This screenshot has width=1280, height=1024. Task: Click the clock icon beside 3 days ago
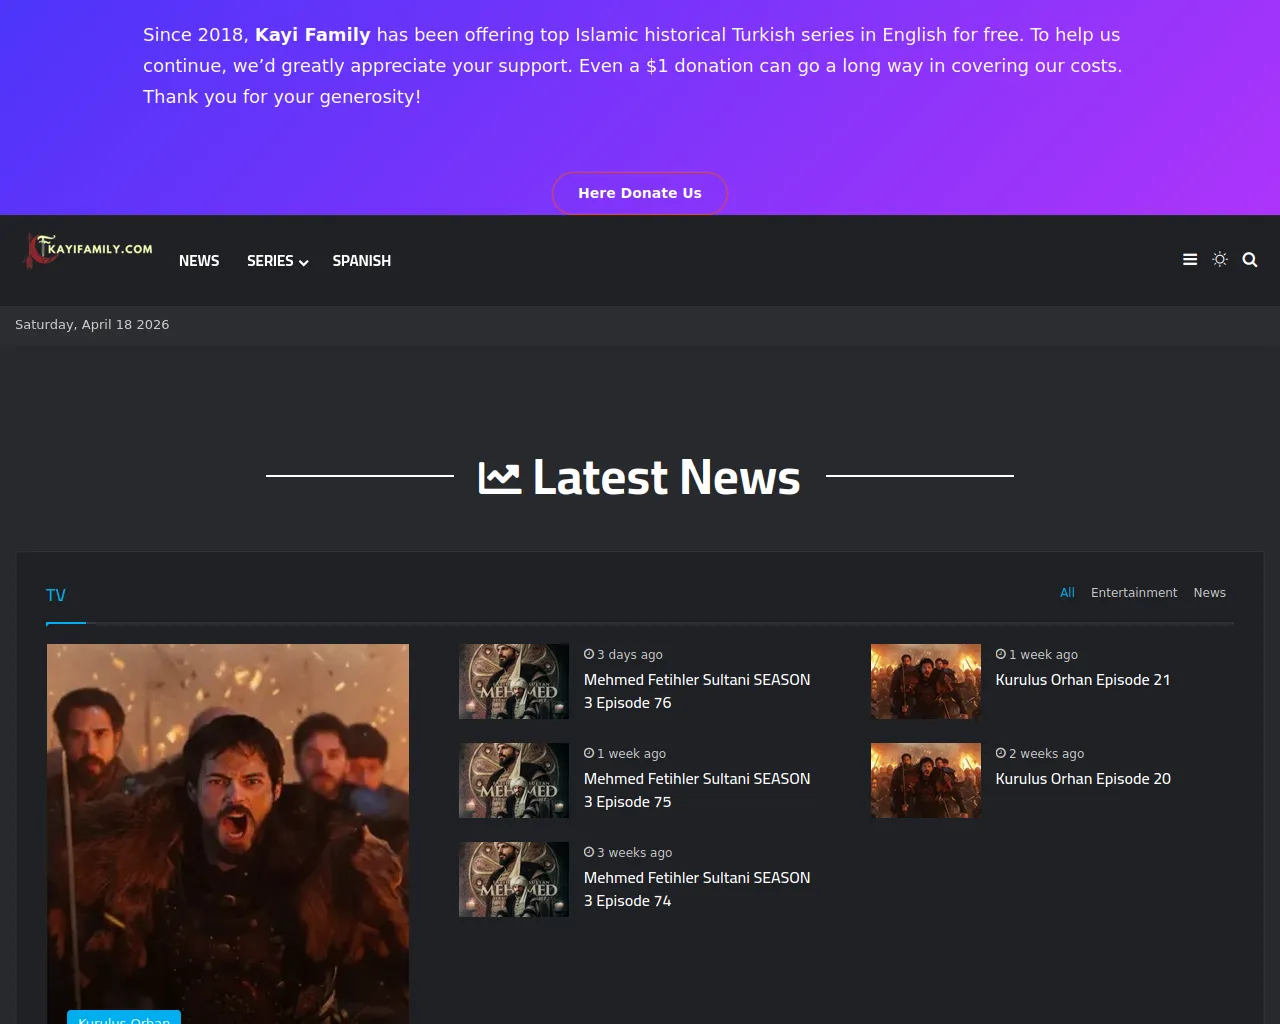point(588,654)
